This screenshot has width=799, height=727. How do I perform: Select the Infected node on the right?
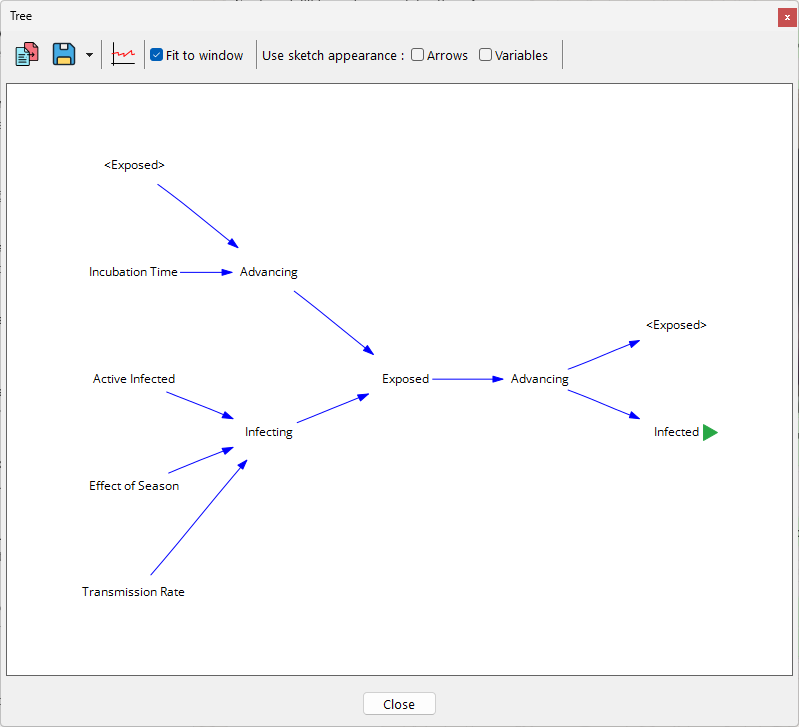pyautogui.click(x=676, y=432)
